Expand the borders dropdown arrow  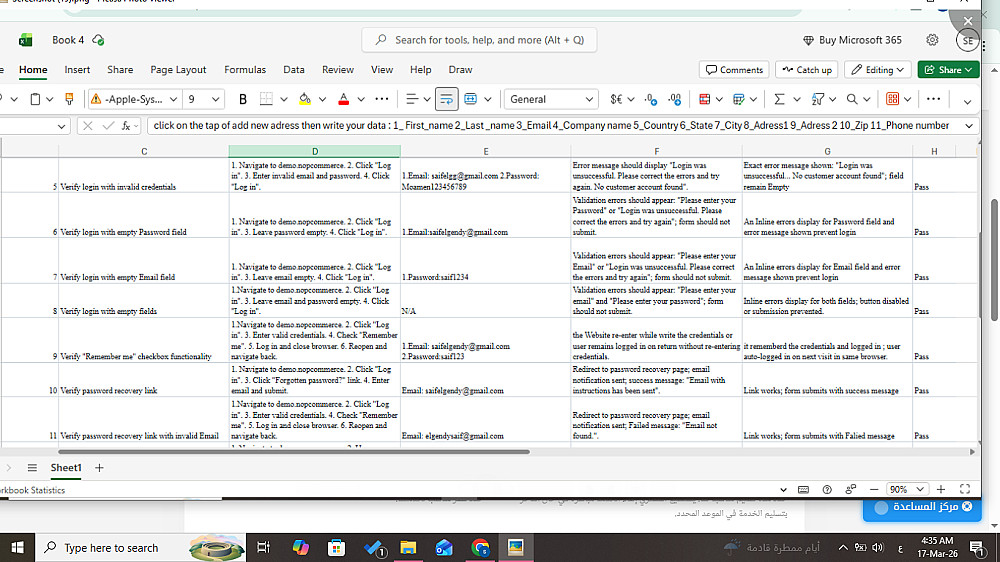click(284, 100)
